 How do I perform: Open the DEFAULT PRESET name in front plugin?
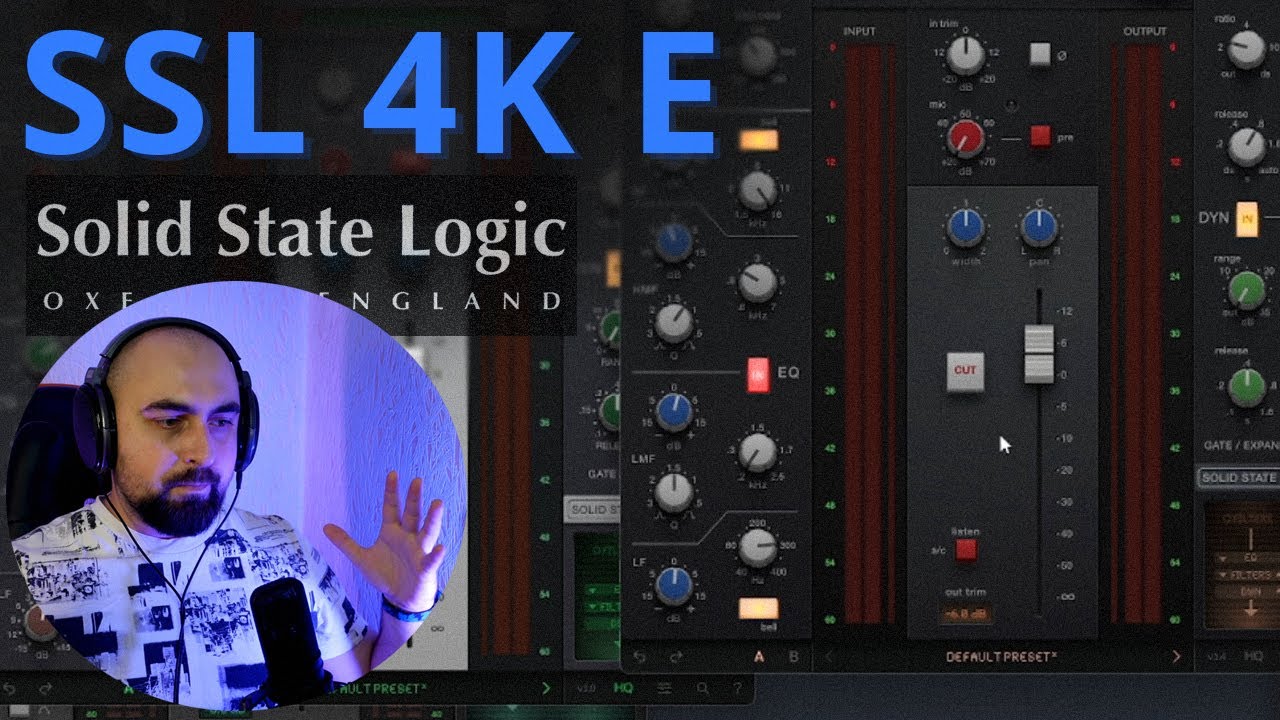1001,657
